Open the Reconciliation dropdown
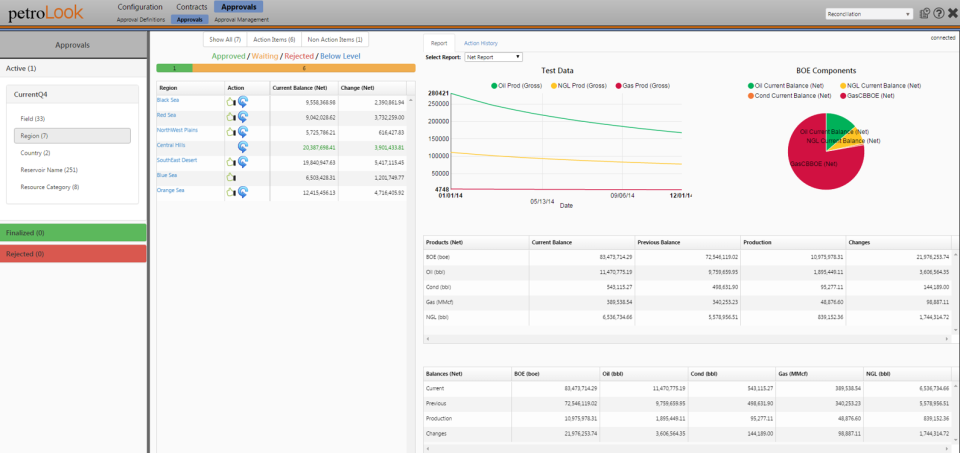The image size is (960, 453). (868, 14)
